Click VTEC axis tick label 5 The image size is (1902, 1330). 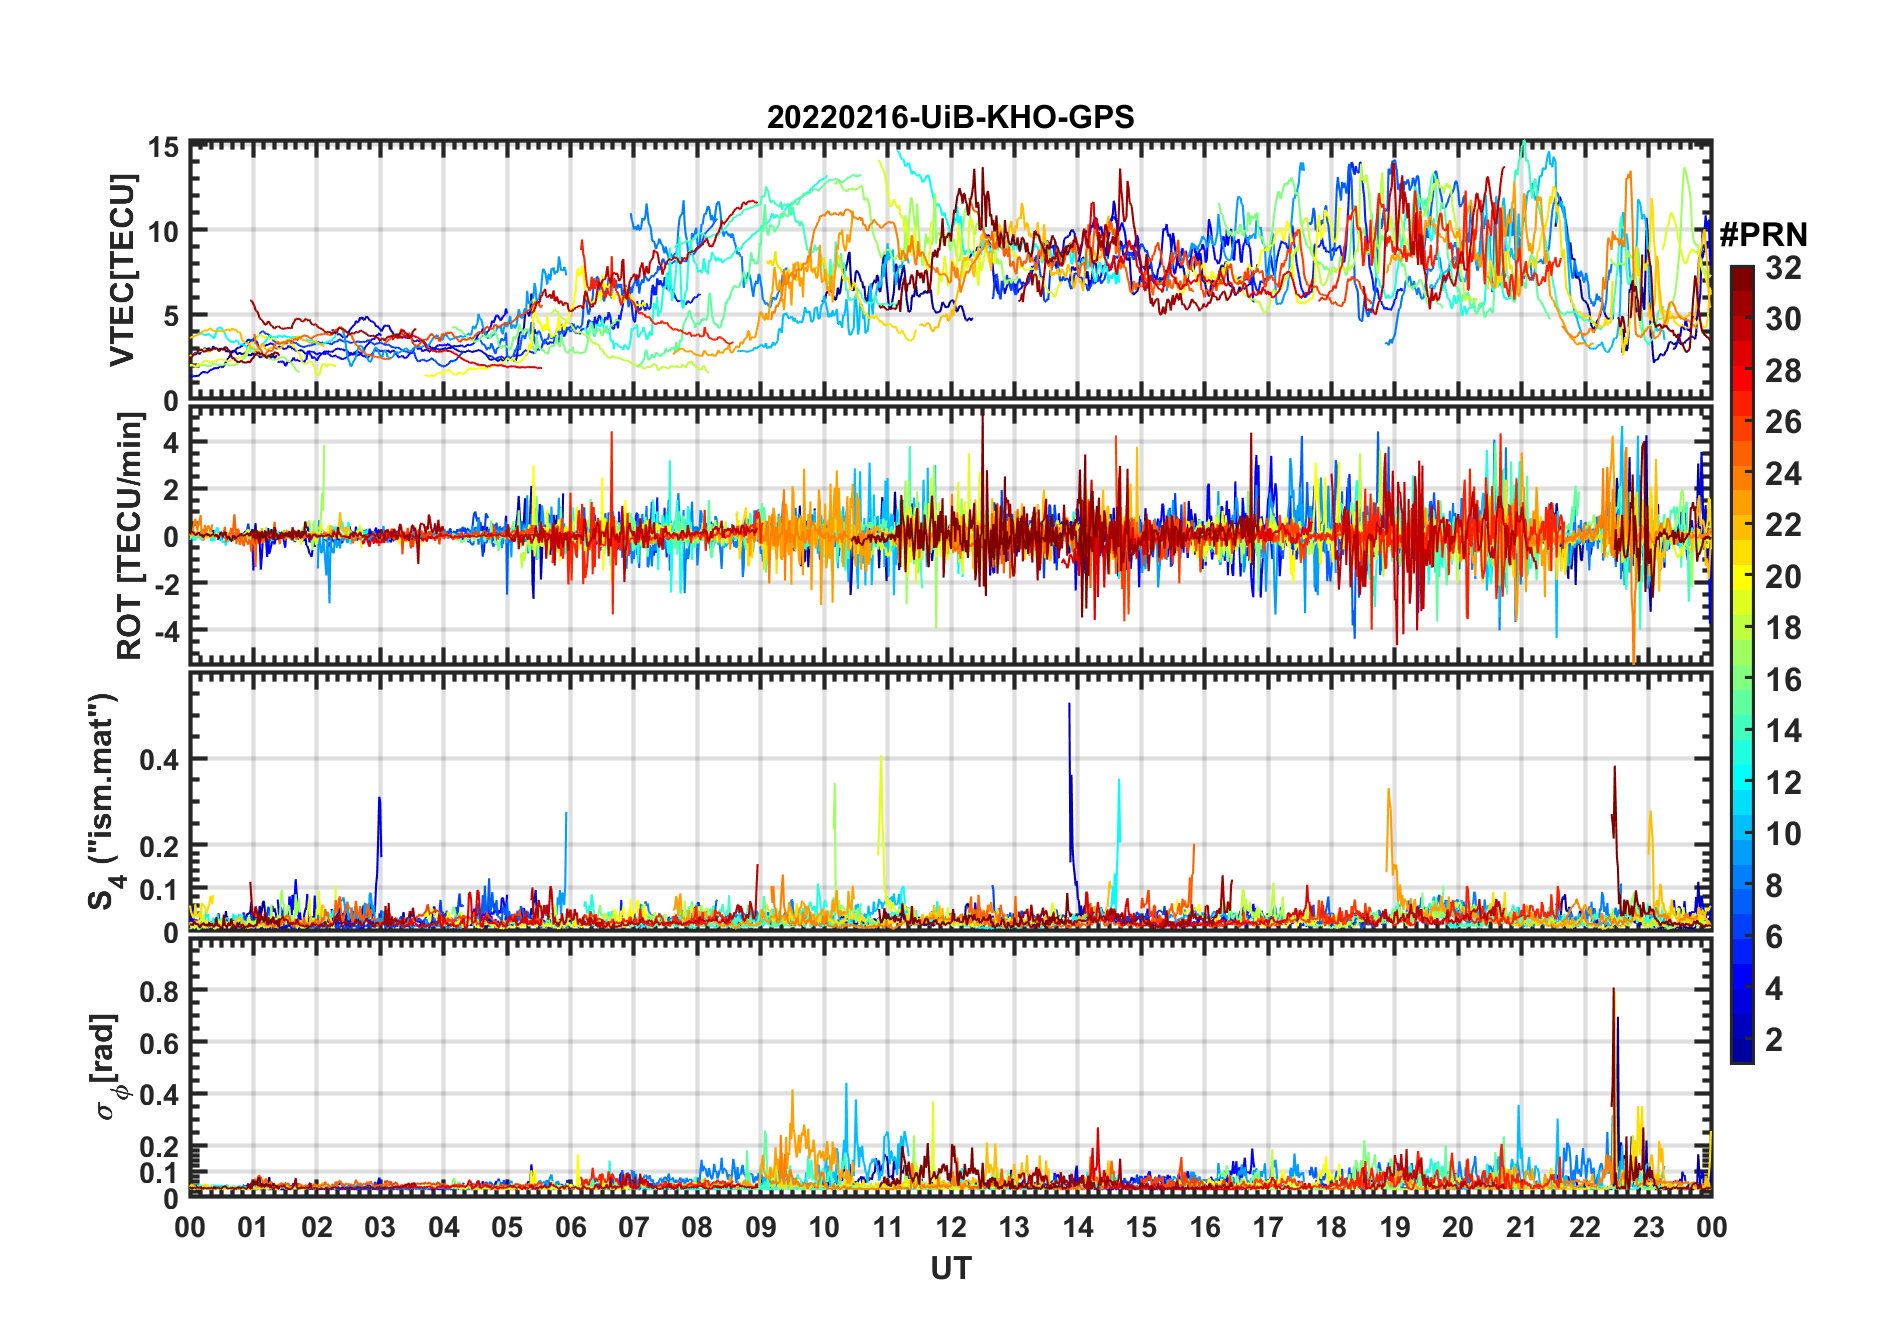tap(172, 317)
